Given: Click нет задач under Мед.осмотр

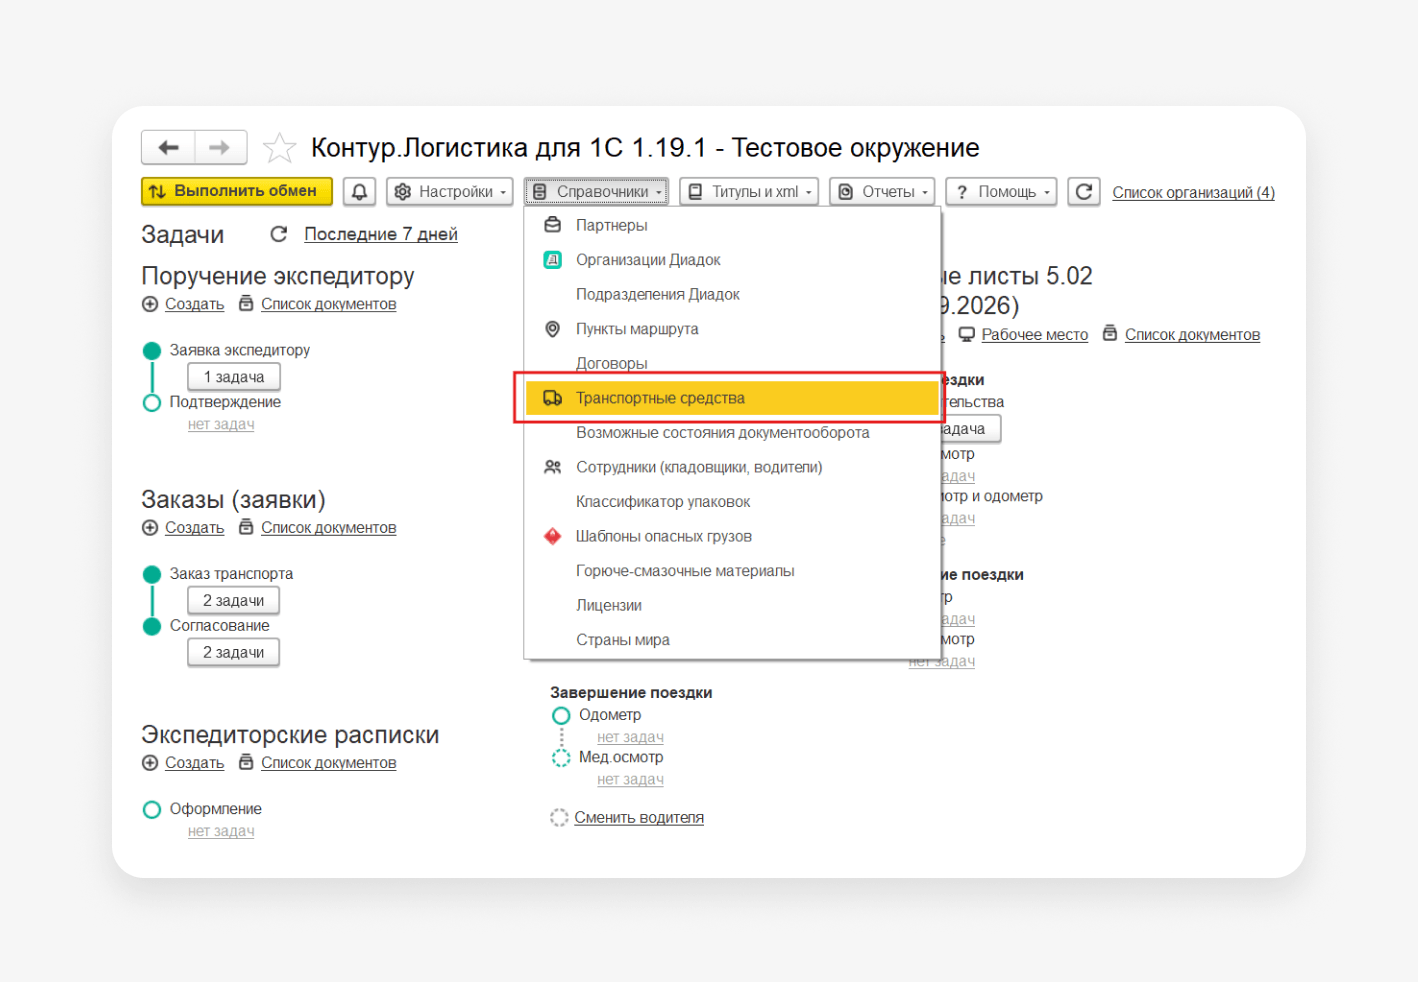Looking at the screenshot, I should click(630, 779).
